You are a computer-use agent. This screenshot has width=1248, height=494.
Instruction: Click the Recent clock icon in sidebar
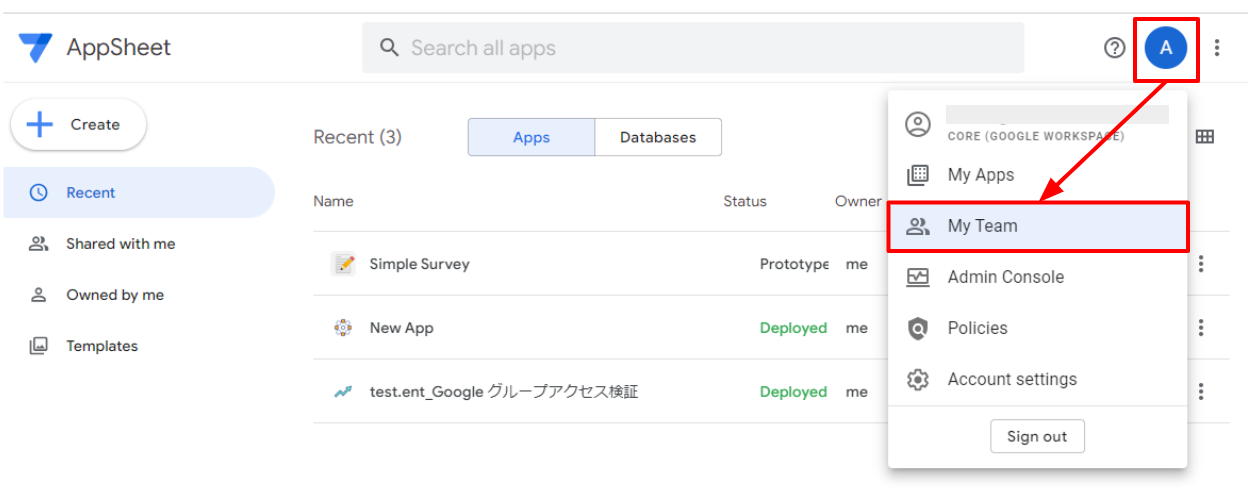click(x=39, y=193)
